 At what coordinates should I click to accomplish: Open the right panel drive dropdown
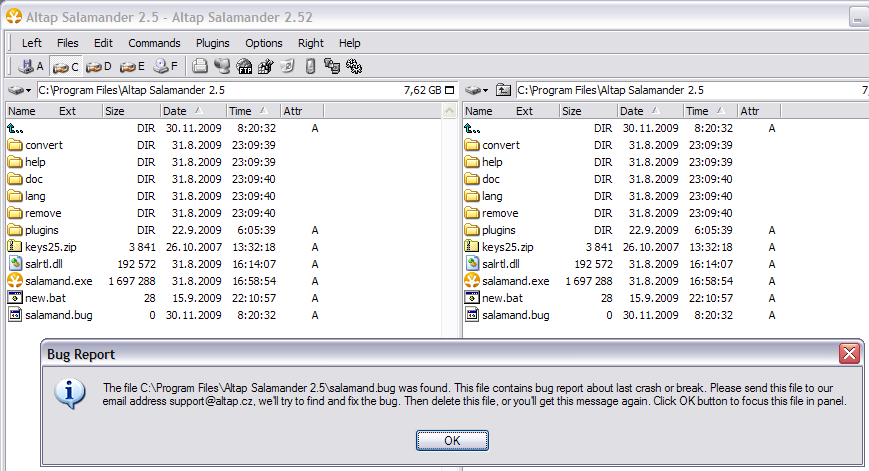click(477, 90)
